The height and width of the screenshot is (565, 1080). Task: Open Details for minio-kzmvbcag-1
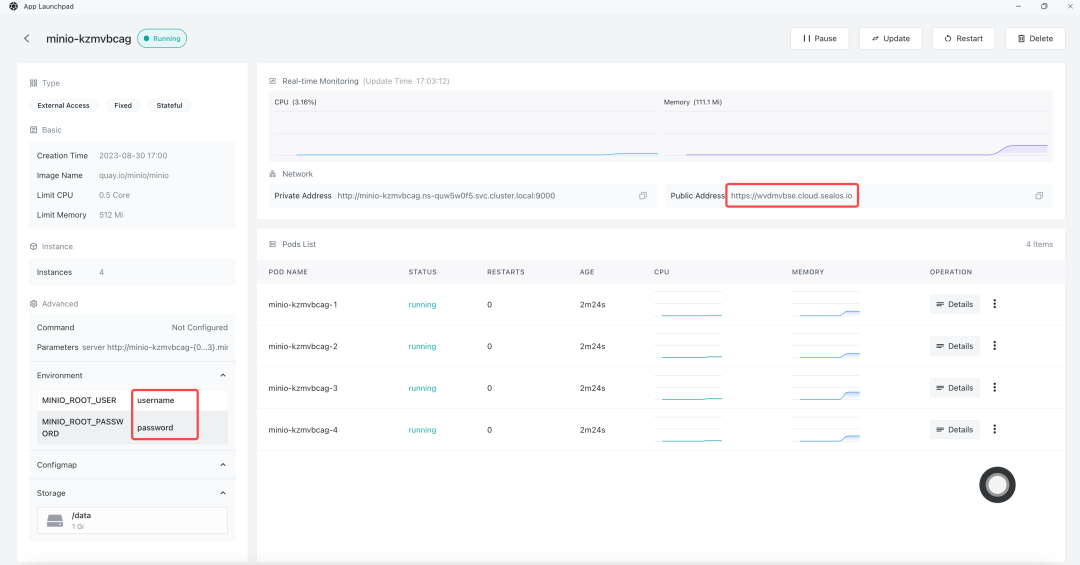coord(955,304)
